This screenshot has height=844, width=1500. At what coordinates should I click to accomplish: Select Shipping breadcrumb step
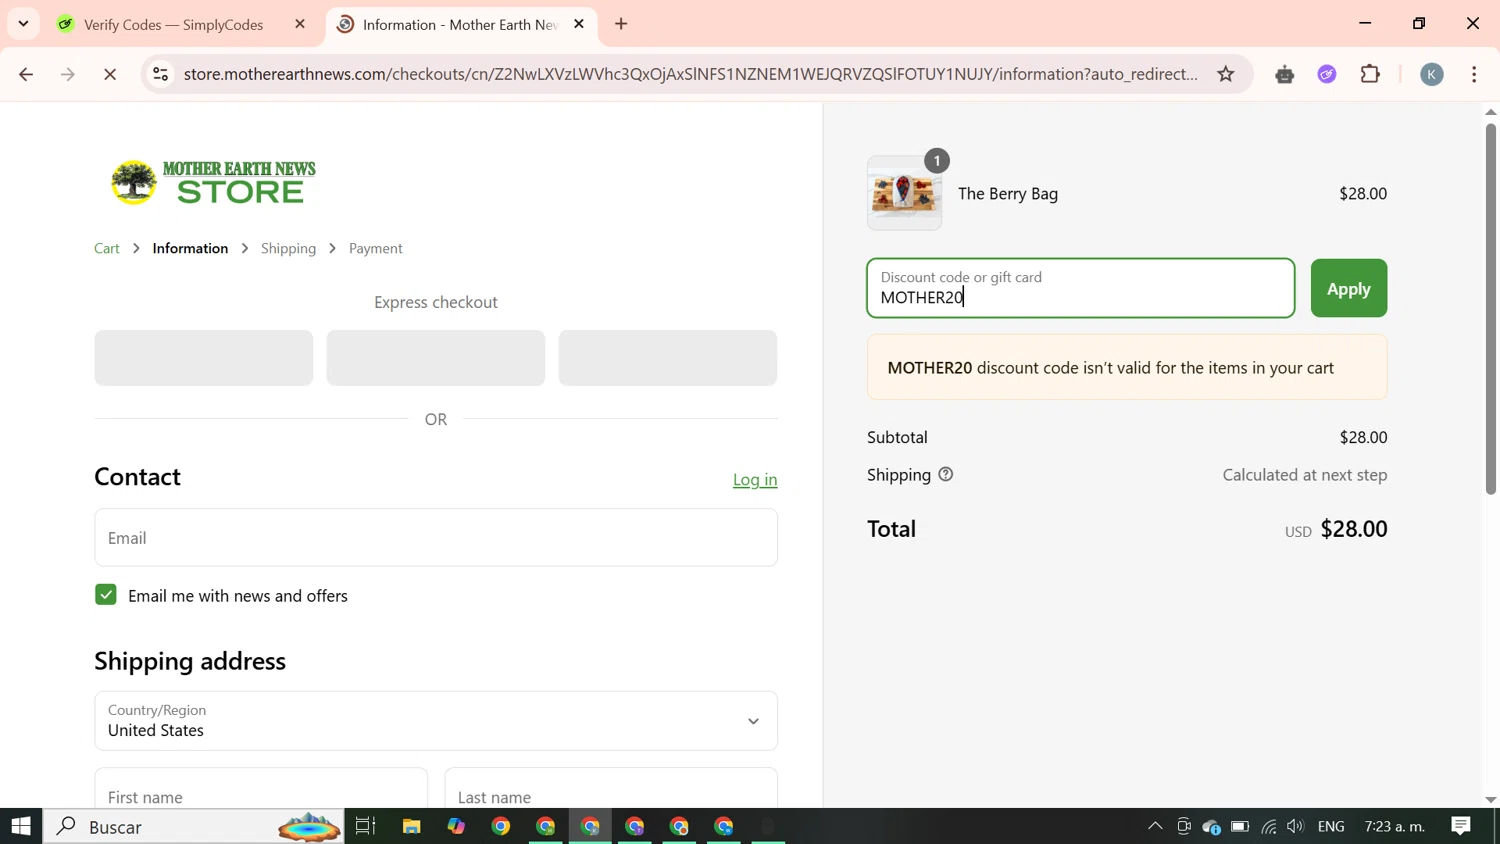pyautogui.click(x=288, y=248)
